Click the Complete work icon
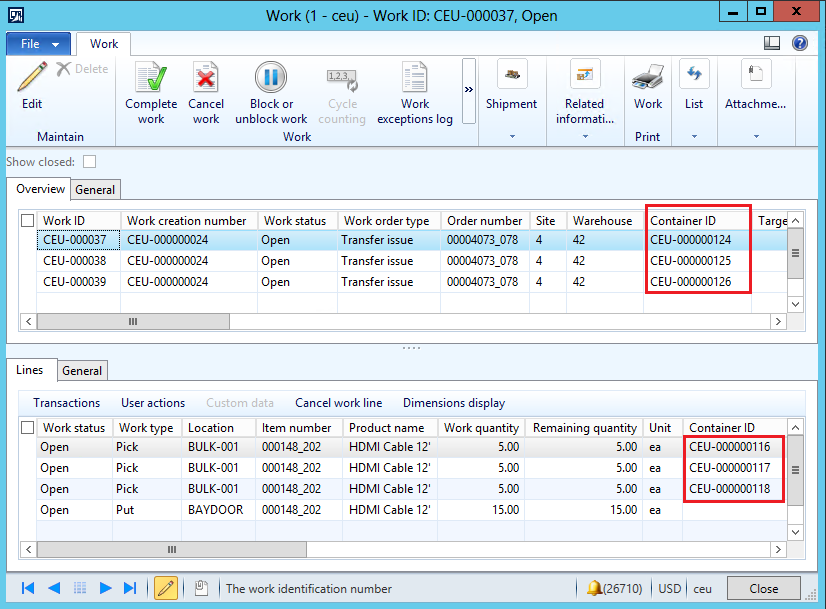Screen dimensions: 826x609 [151, 79]
